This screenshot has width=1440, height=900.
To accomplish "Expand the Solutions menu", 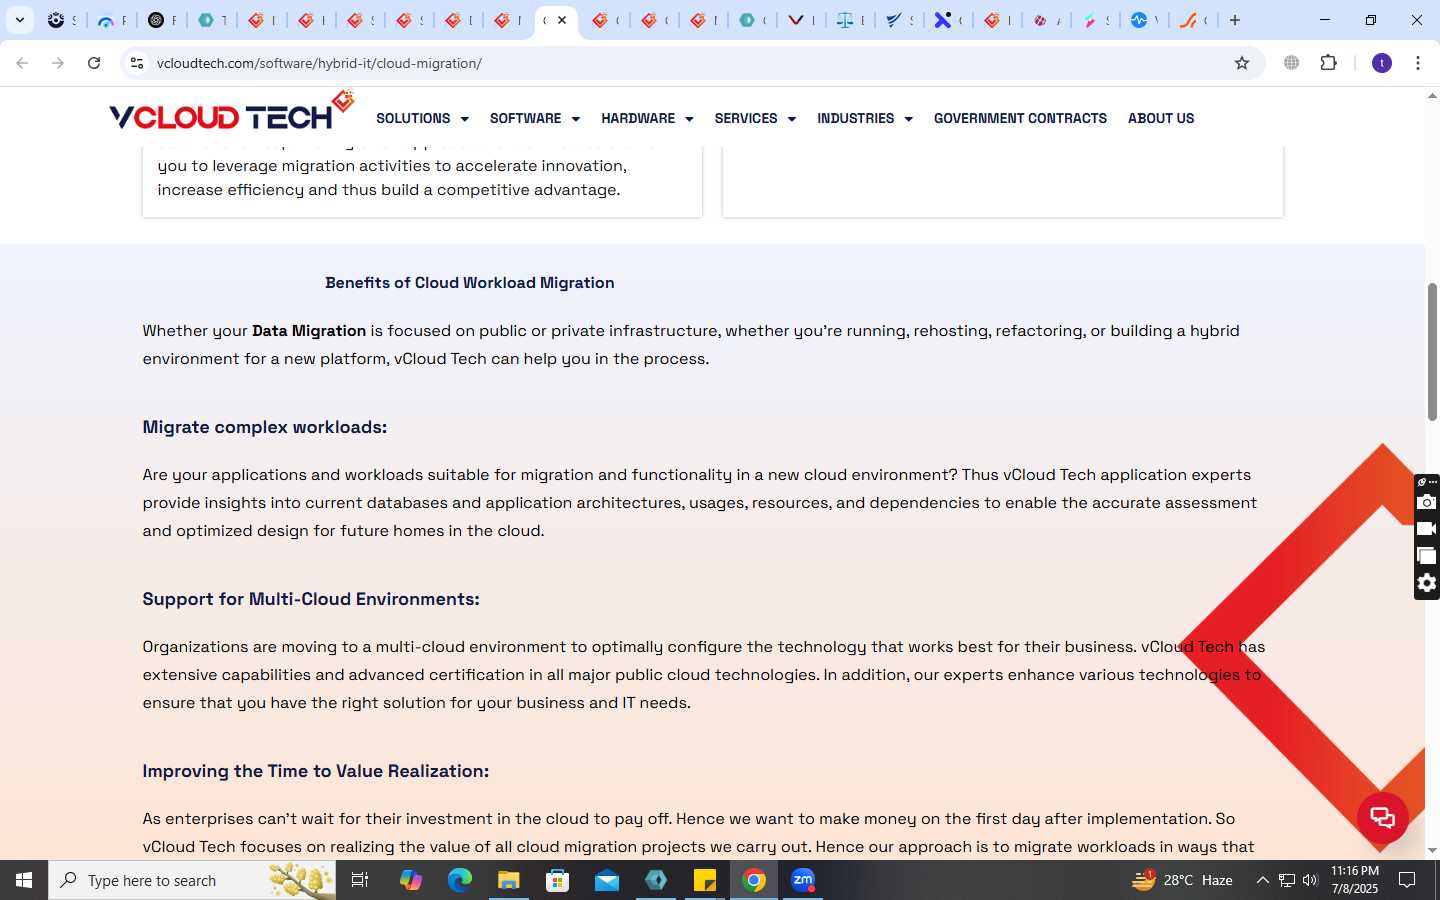I will 422,118.
